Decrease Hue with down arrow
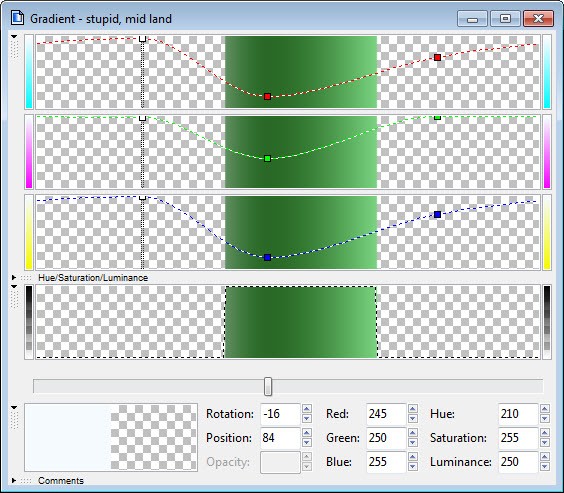Image resolution: width=564 pixels, height=493 pixels. (x=545, y=419)
